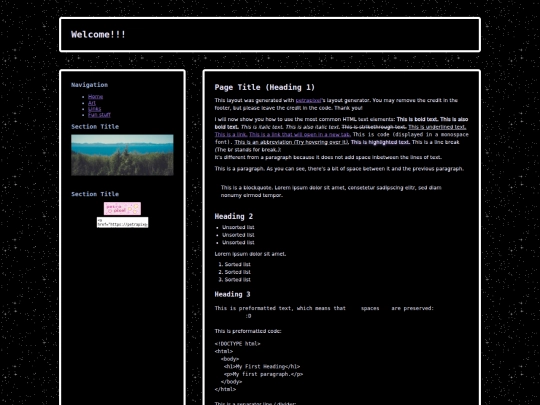Open the Links navigation link
This screenshot has width=540, height=405.
coord(94,109)
